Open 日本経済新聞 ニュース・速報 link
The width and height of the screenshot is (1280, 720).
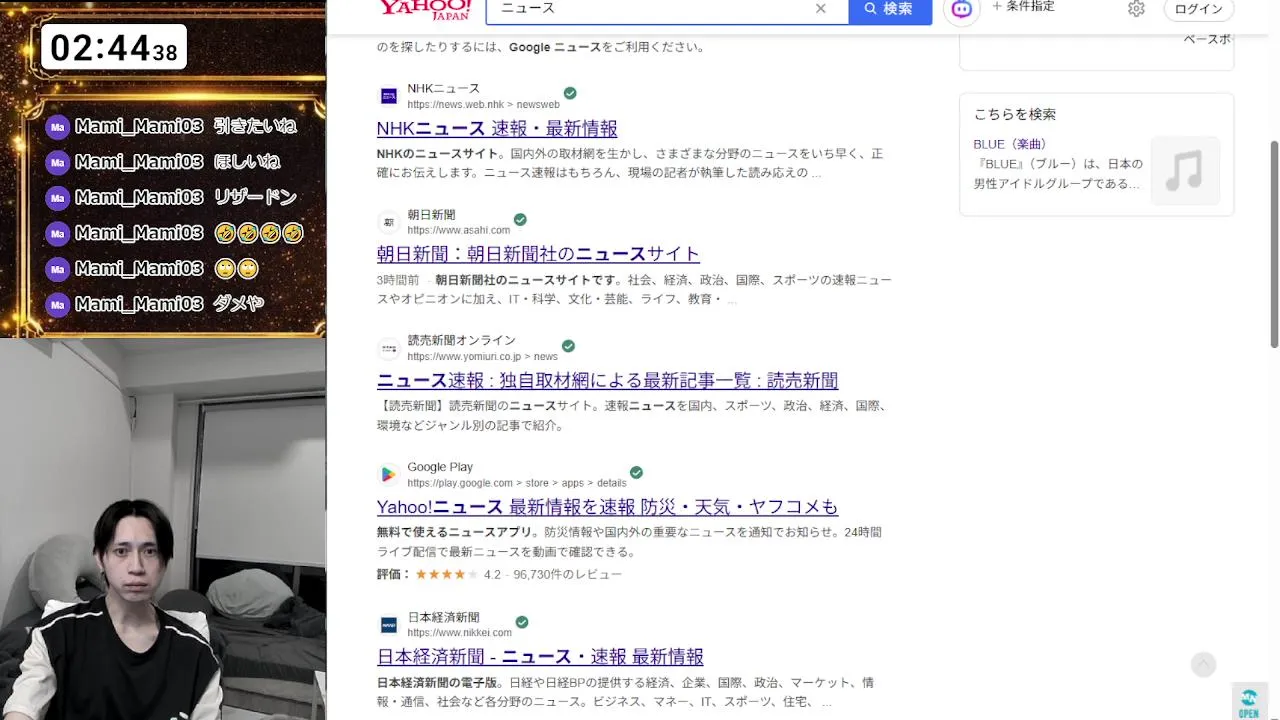point(540,657)
